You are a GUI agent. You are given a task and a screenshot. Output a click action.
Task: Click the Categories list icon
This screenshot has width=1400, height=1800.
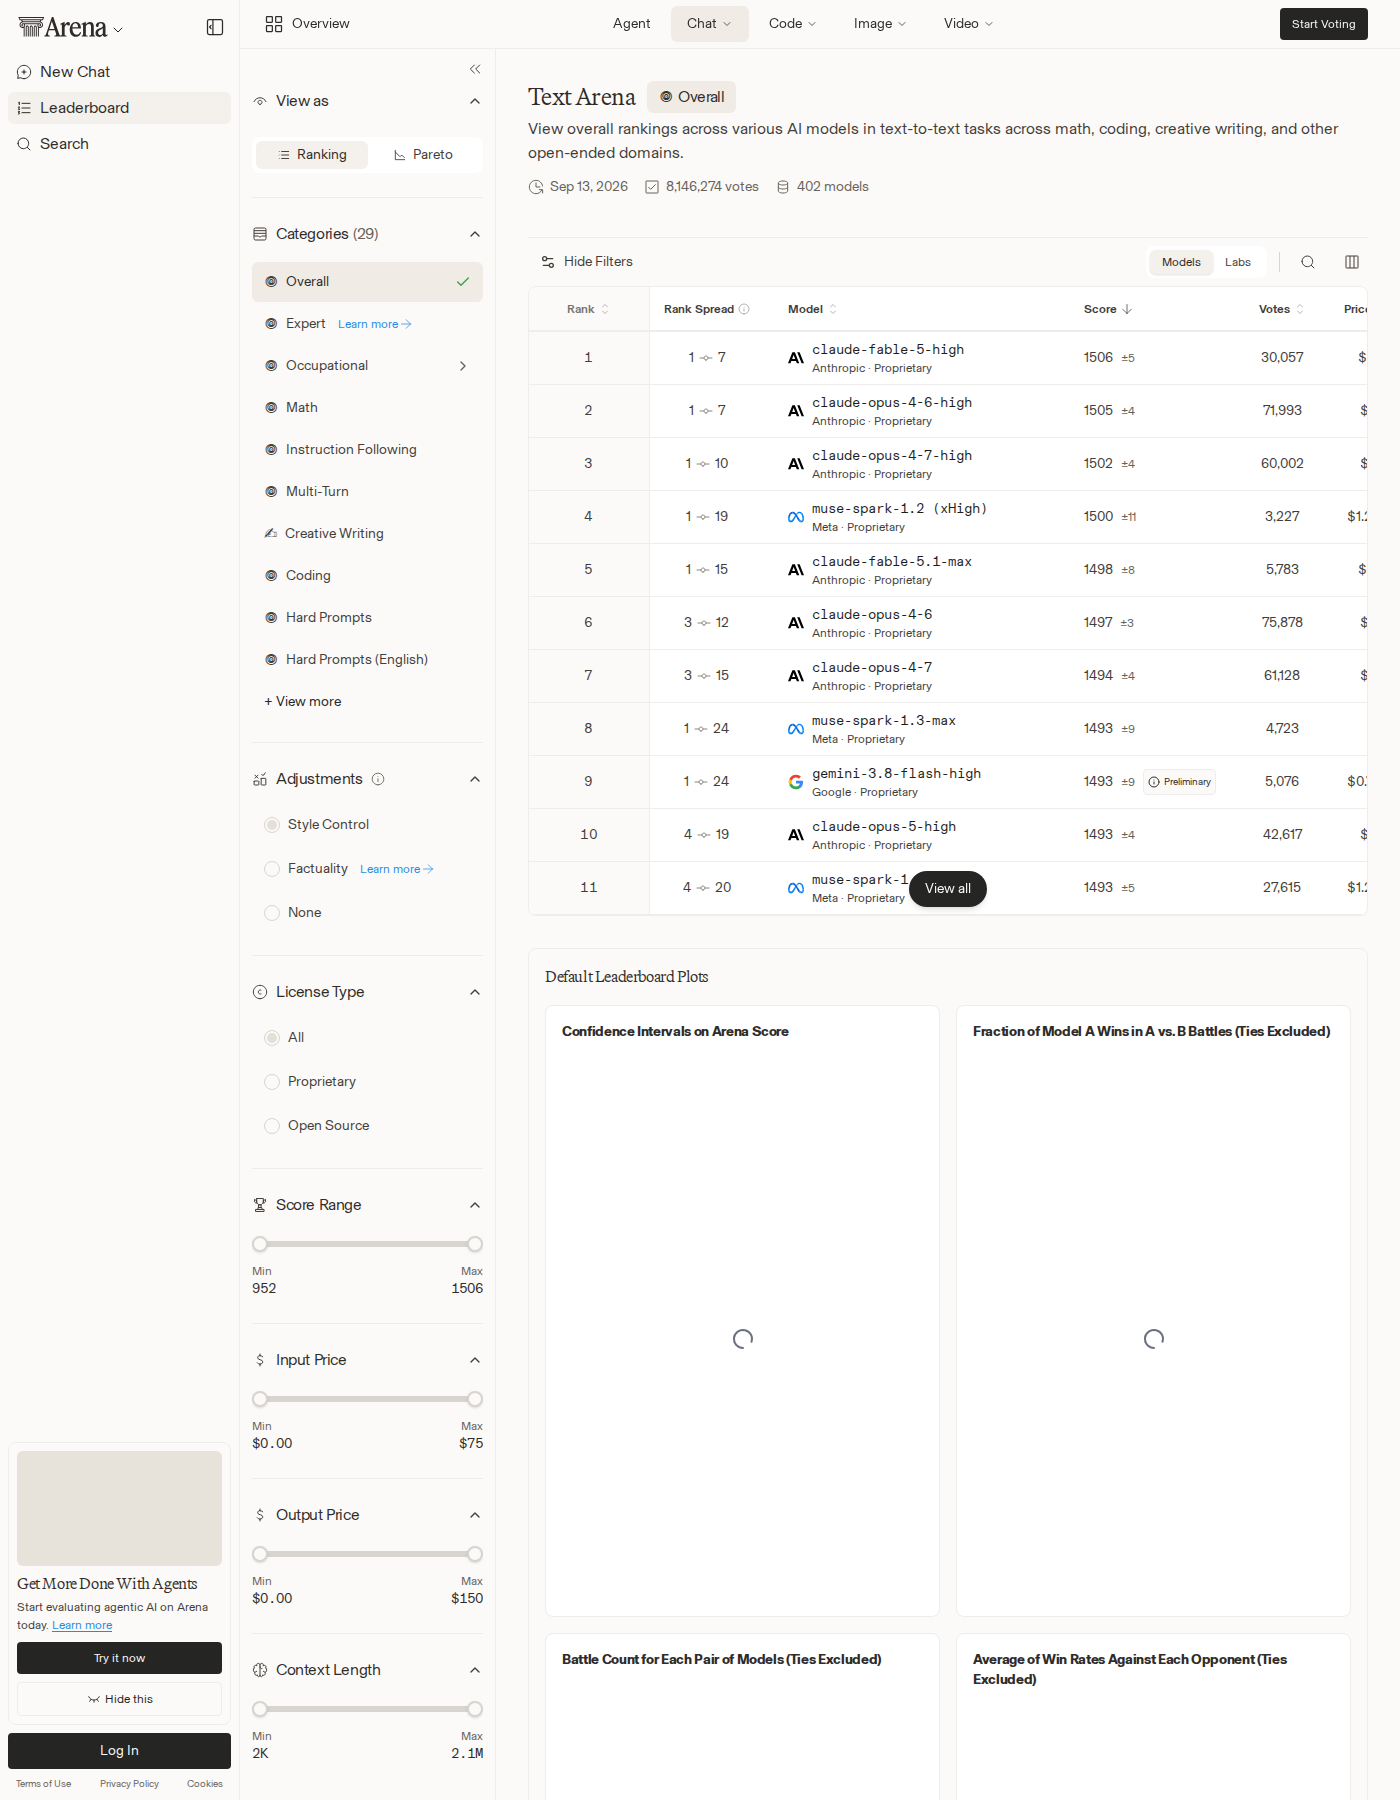coord(260,234)
